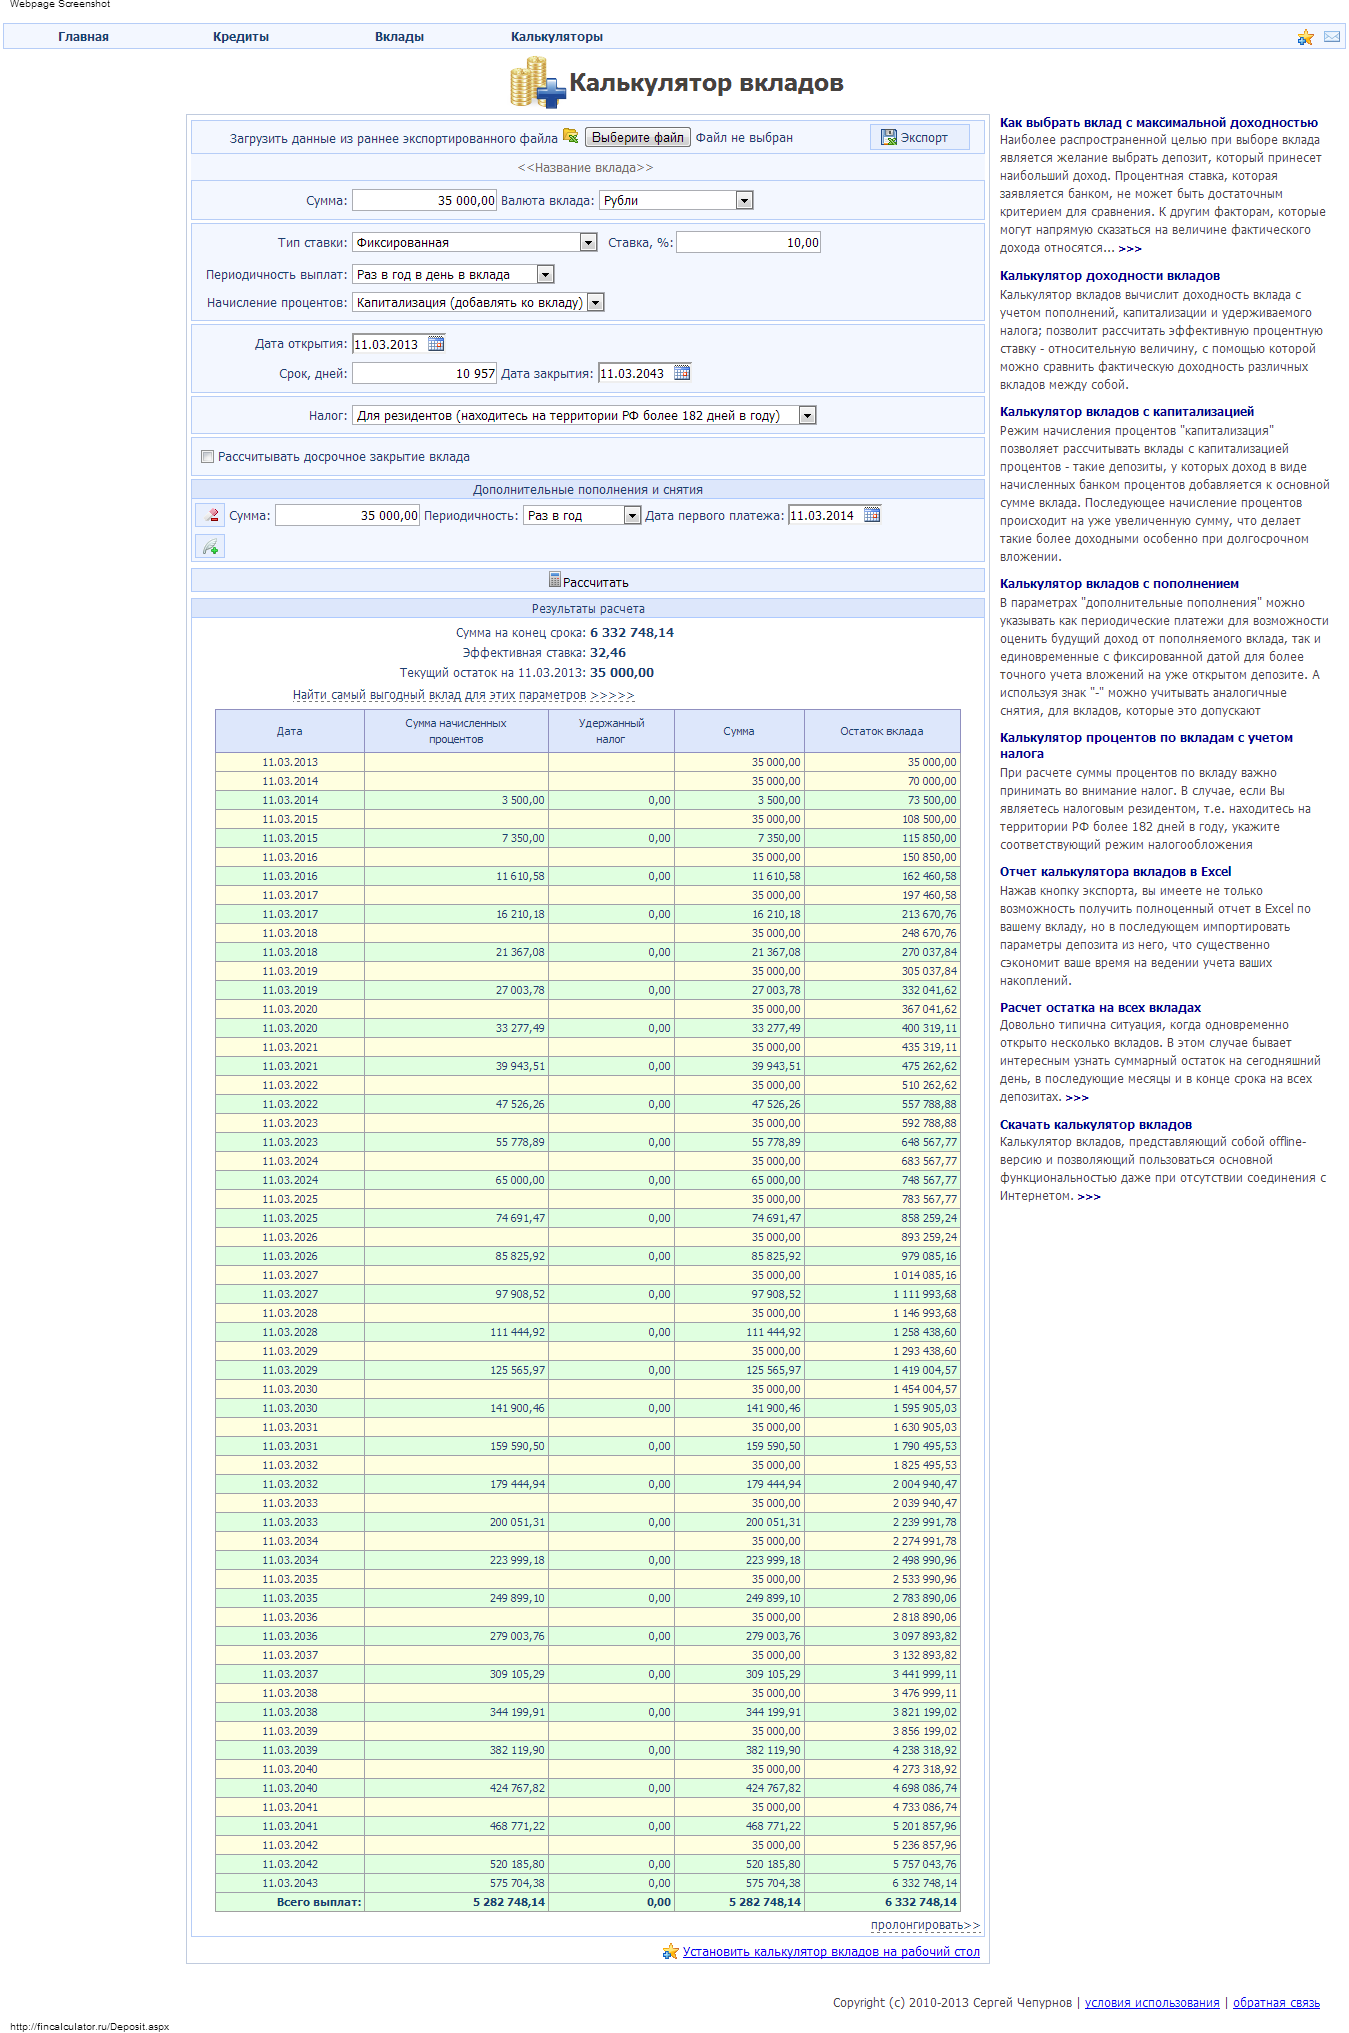Viewport: 1349px width, 2033px height.
Task: Open the payout periodicity dropdown
Action: [x=453, y=274]
